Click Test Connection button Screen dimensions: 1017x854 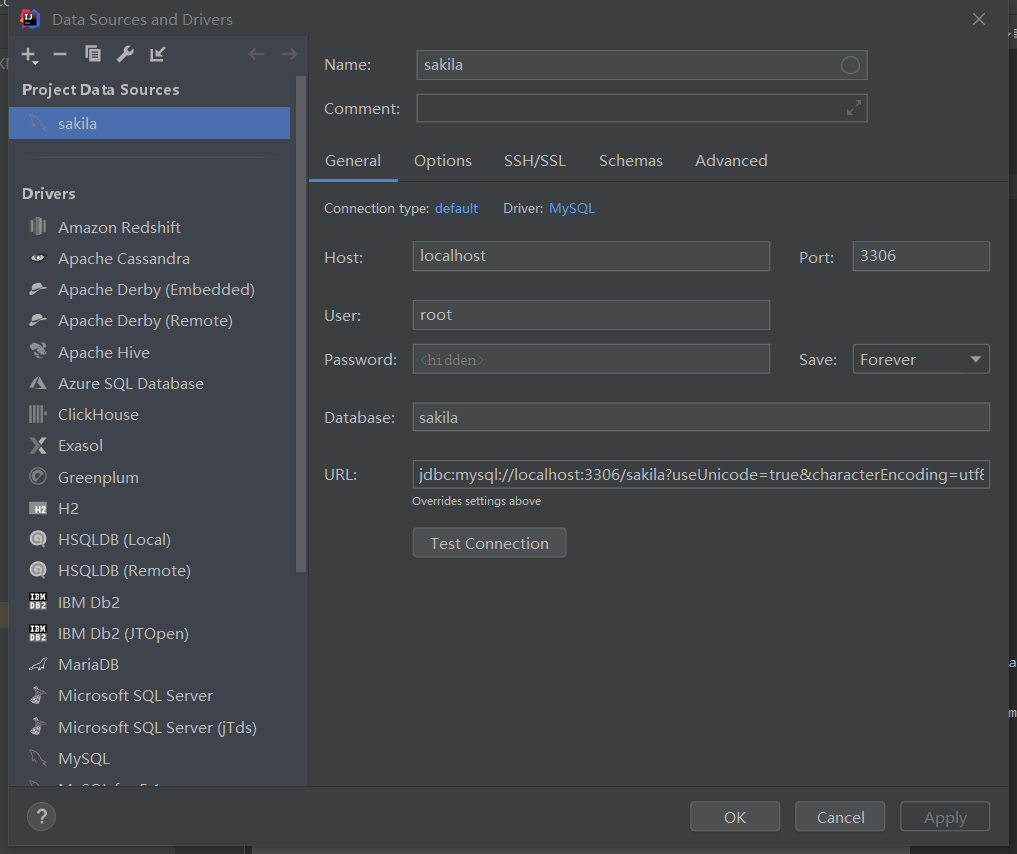489,543
